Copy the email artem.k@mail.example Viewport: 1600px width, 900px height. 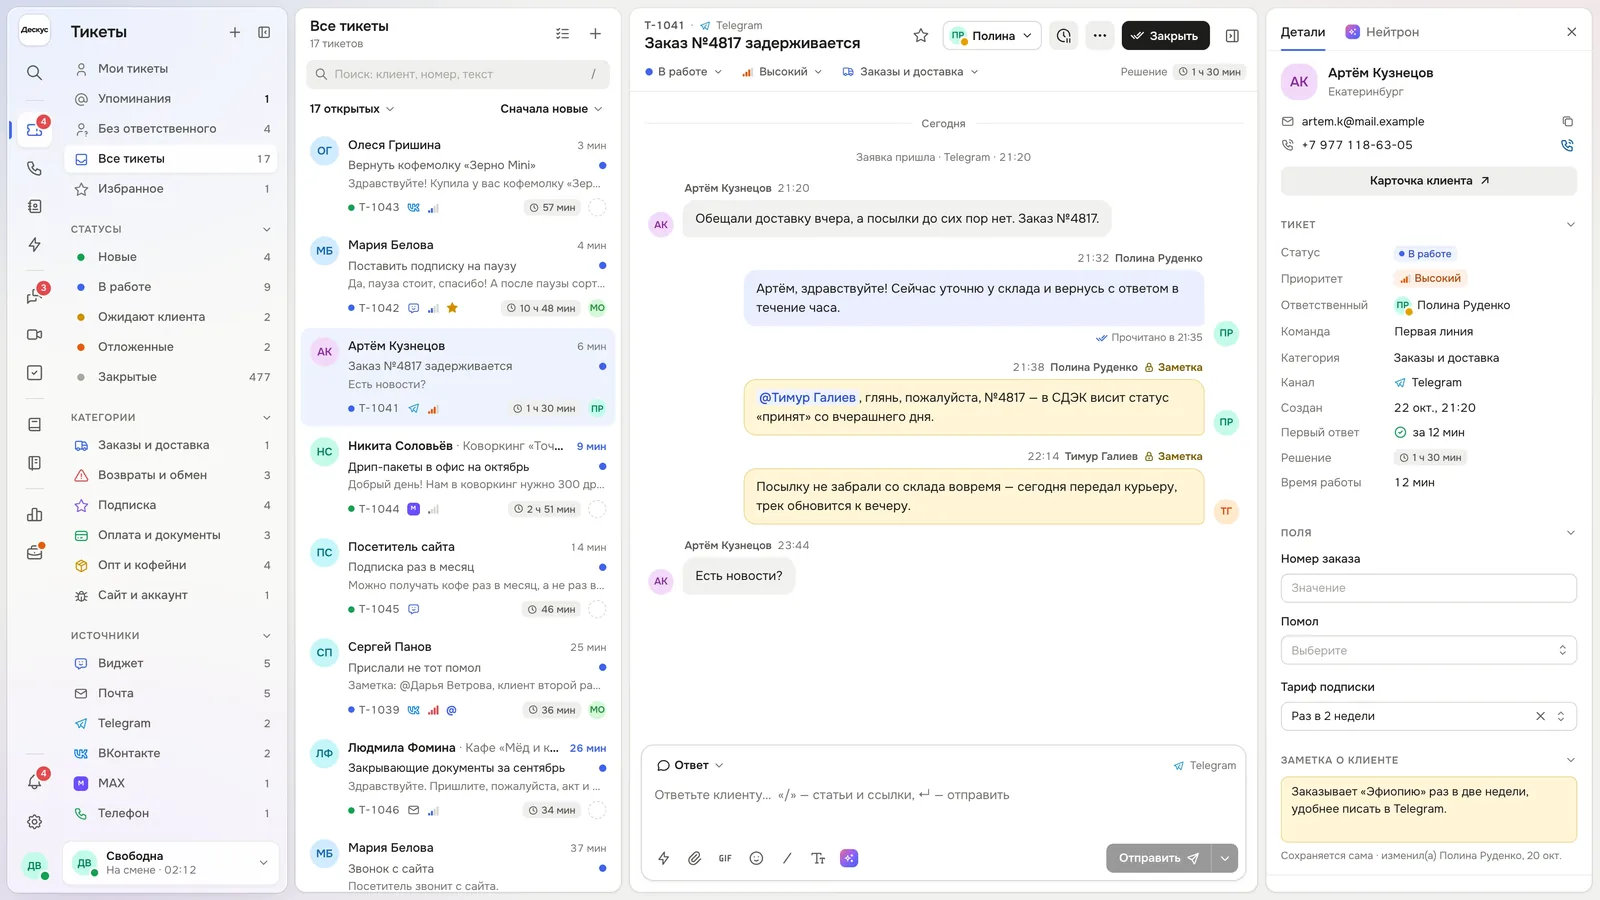pyautogui.click(x=1567, y=121)
